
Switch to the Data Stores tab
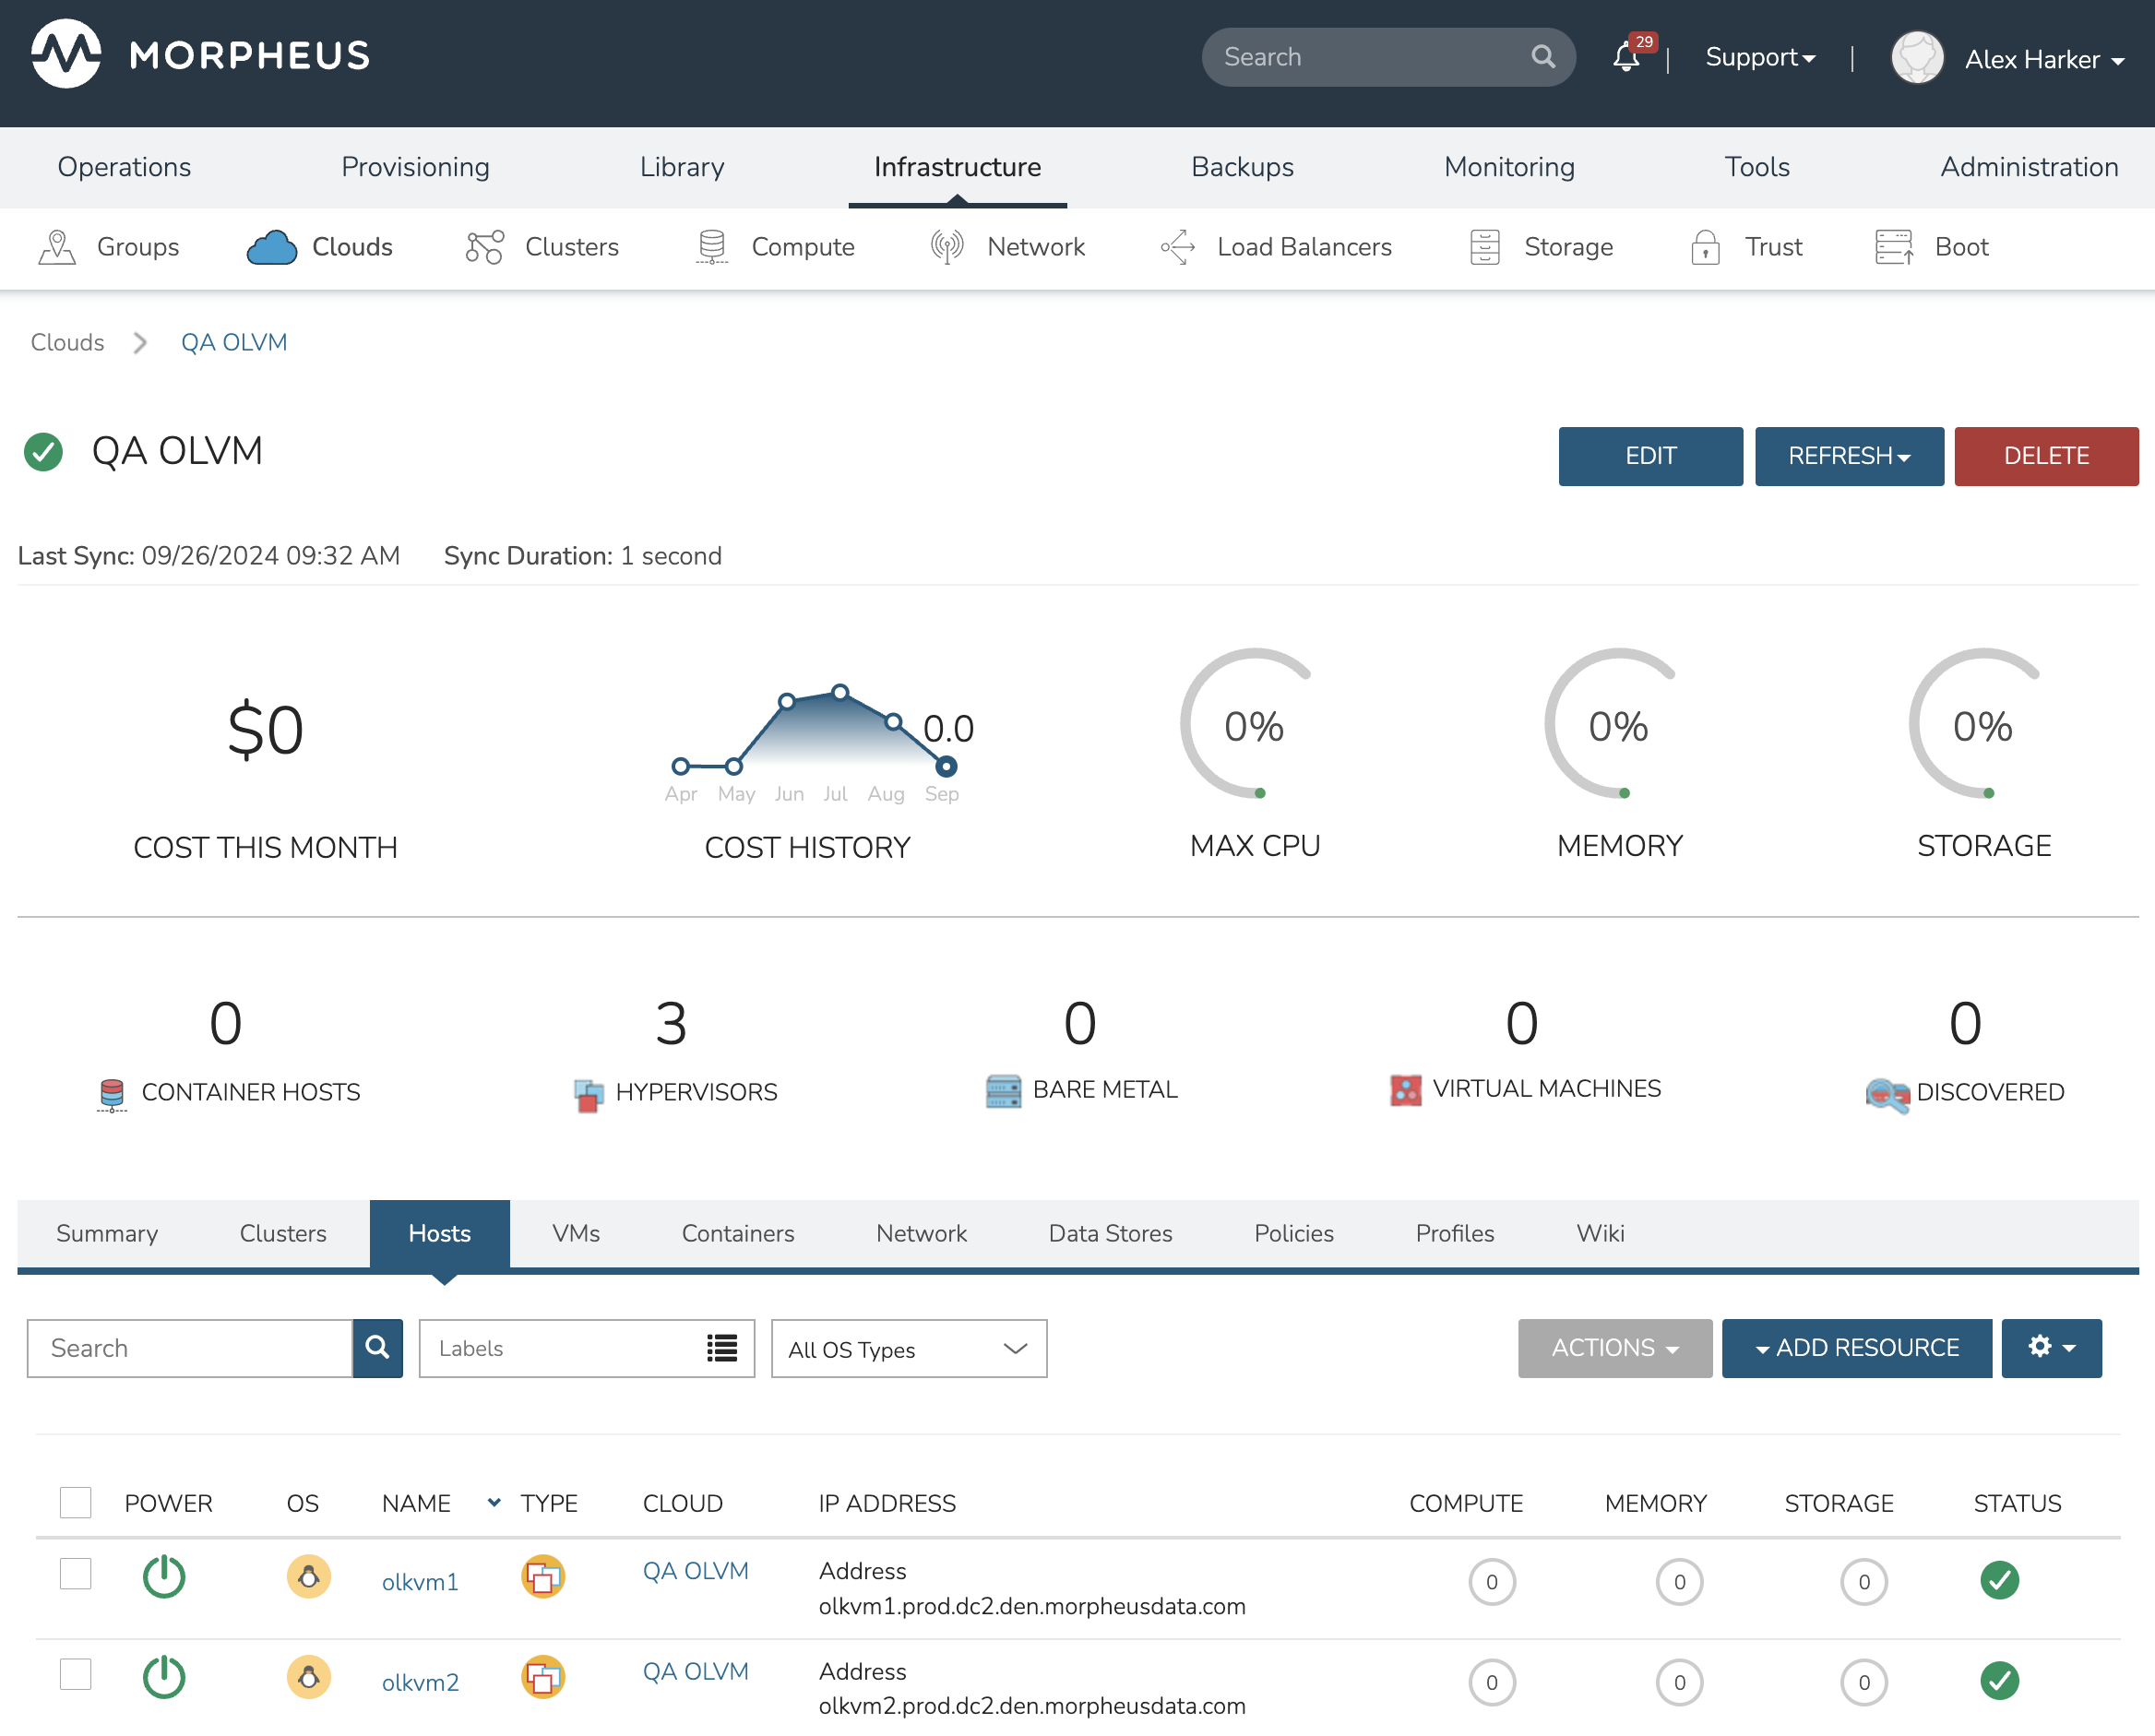pyautogui.click(x=1110, y=1233)
